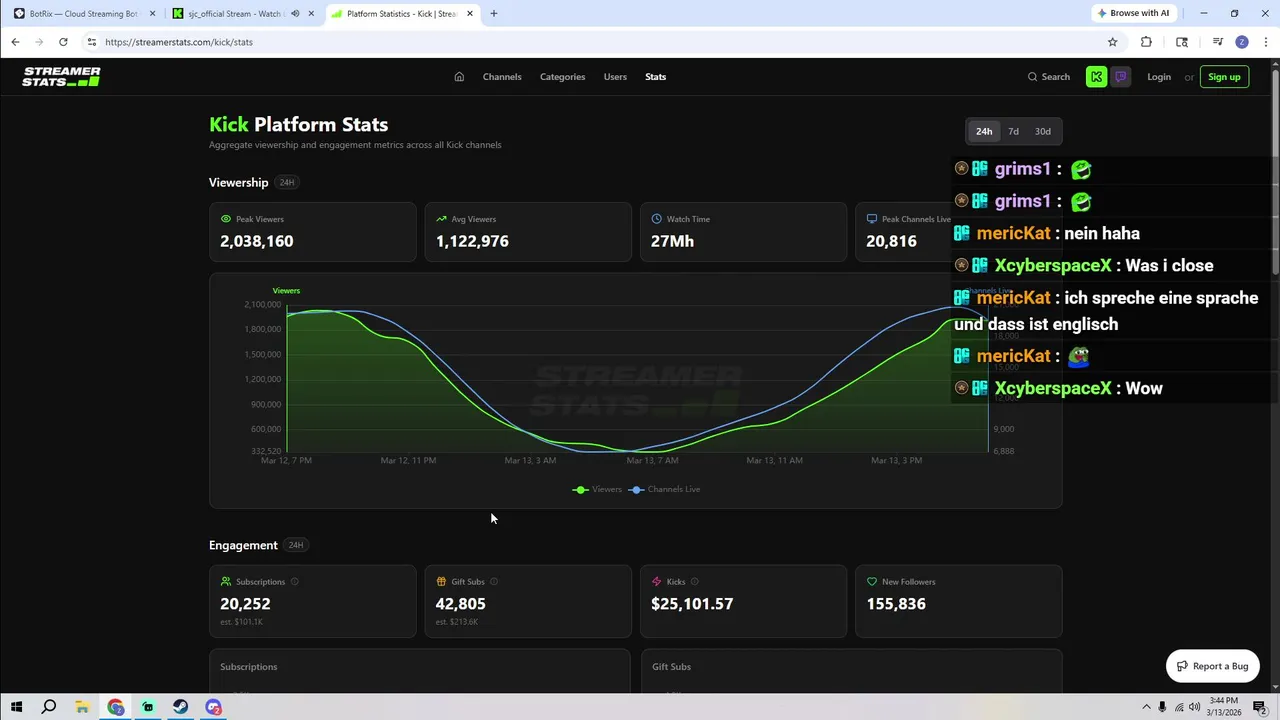Click the Watch Time clock icon
The width and height of the screenshot is (1280, 720).
pos(657,219)
